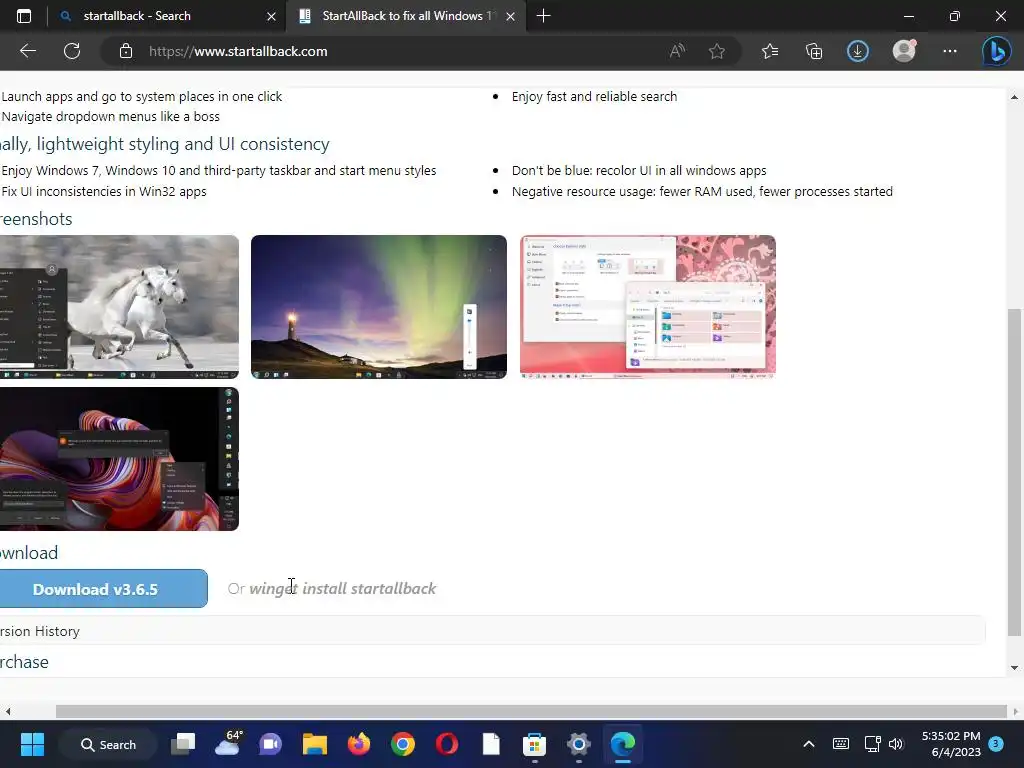Image resolution: width=1024 pixels, height=768 pixels.
Task: Launch Firefox from the taskbar
Action: pos(359,744)
